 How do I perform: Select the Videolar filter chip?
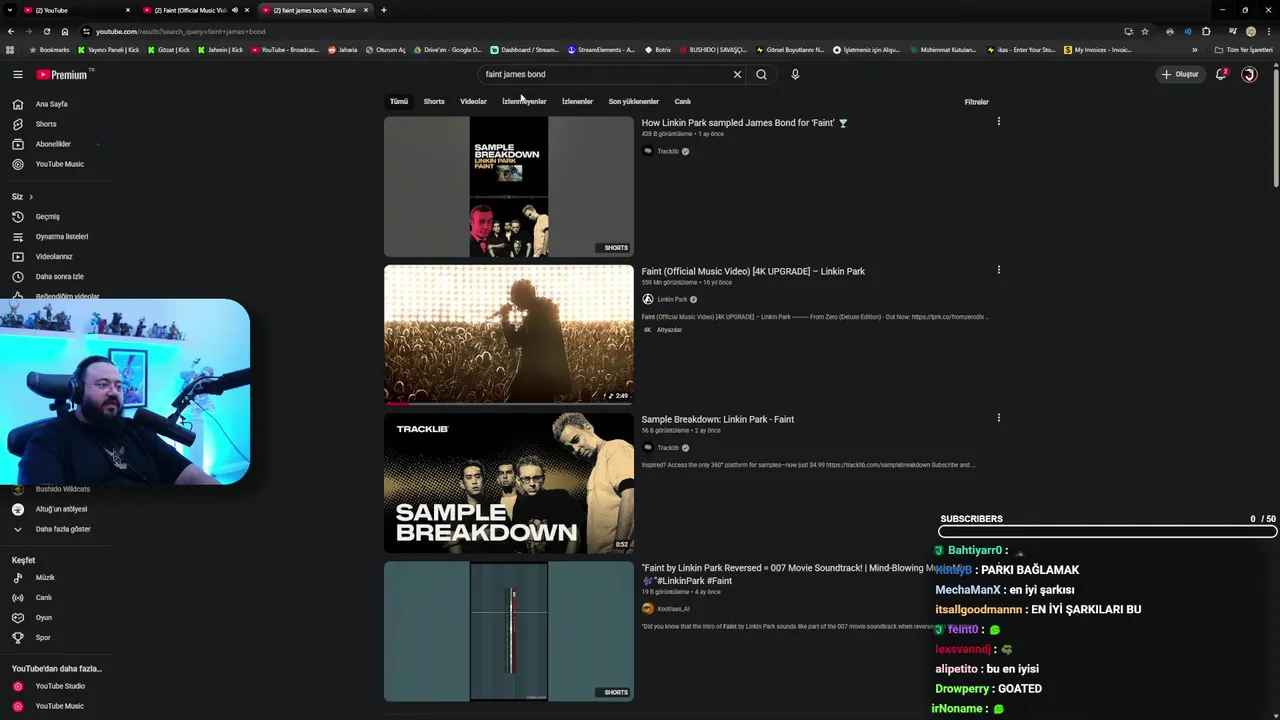click(473, 101)
